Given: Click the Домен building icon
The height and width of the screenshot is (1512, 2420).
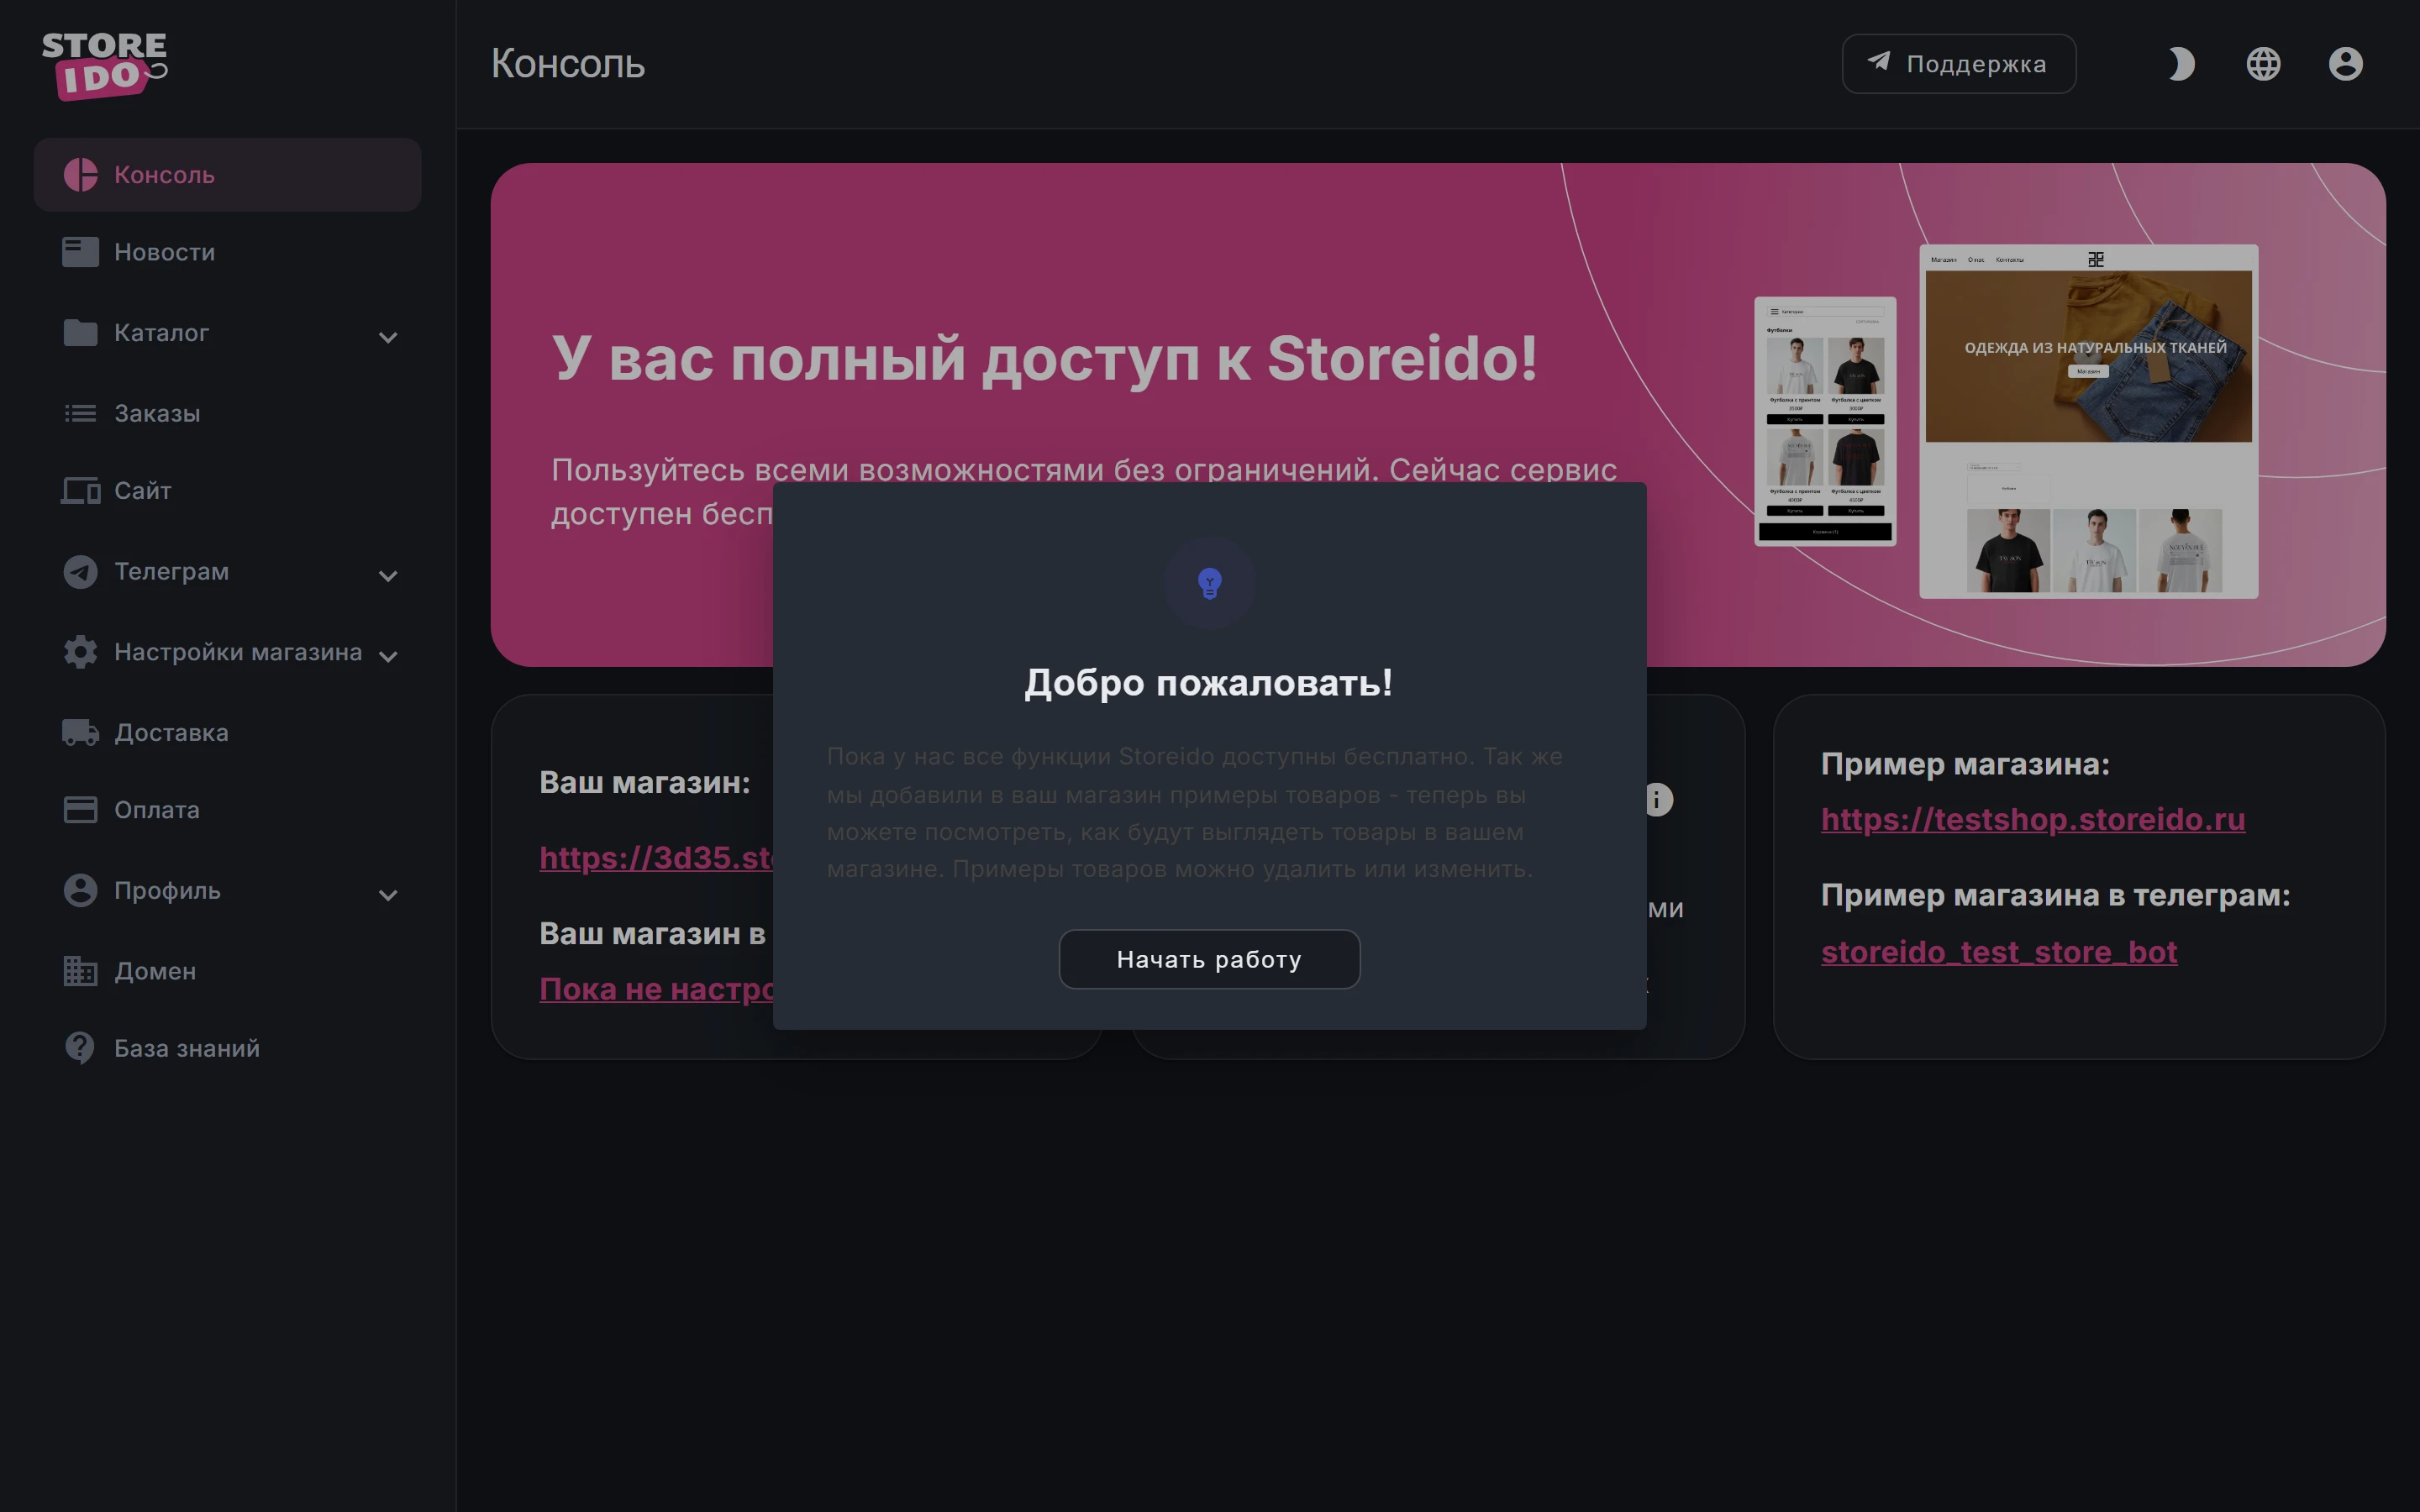Looking at the screenshot, I should (x=81, y=971).
